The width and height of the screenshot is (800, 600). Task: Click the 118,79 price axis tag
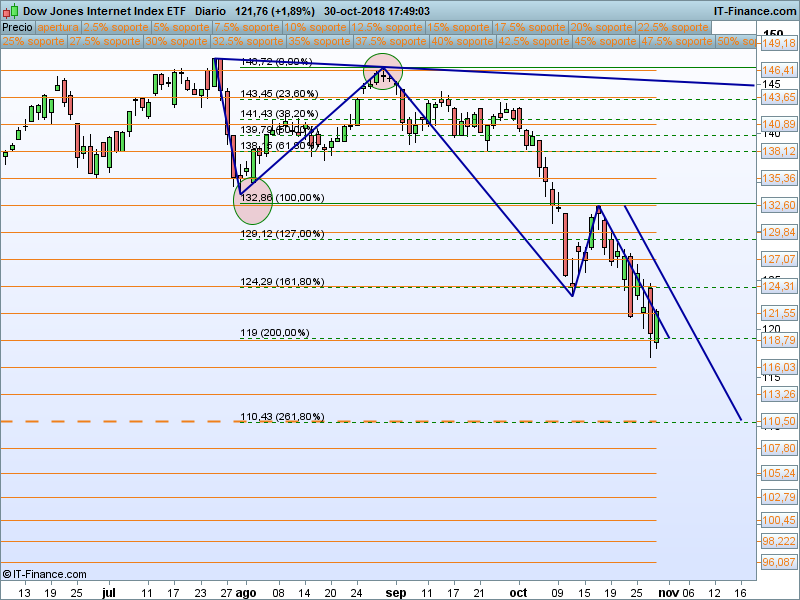coord(779,340)
